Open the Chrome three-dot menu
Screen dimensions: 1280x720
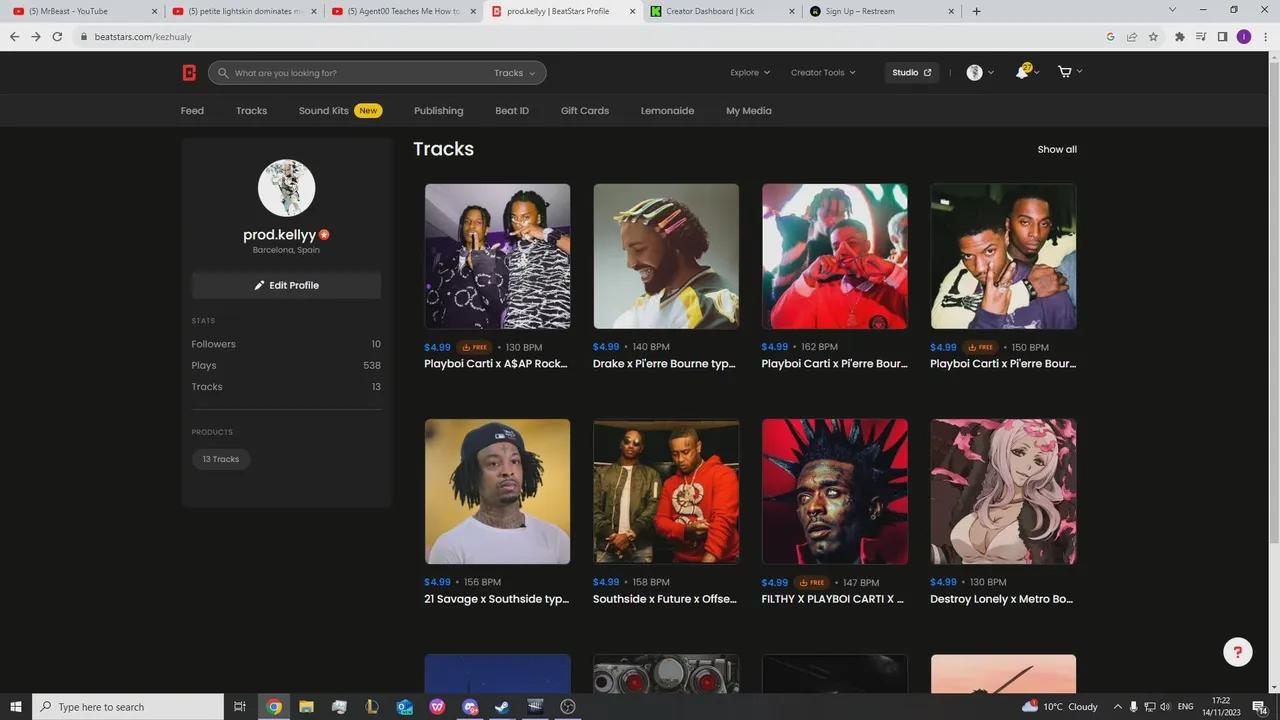coord(1265,37)
